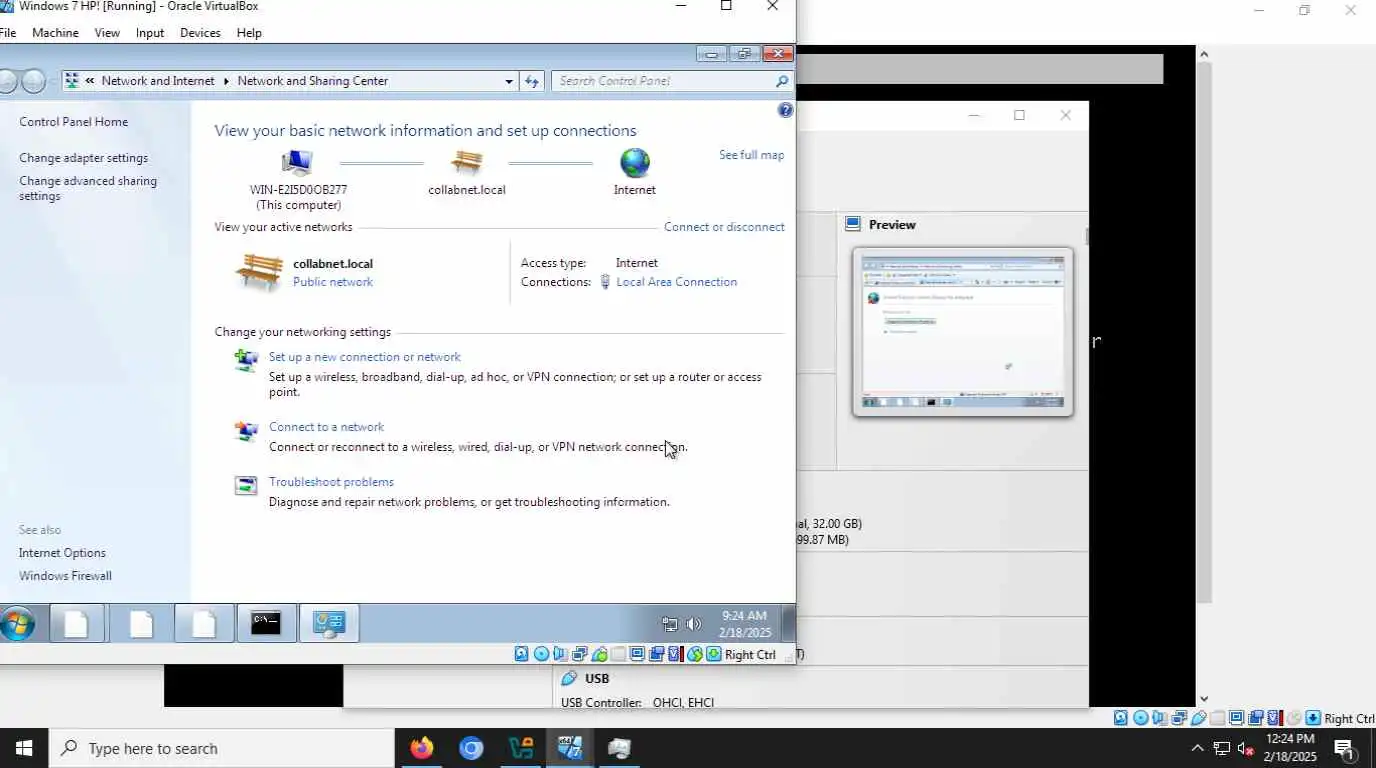
Task: Expand the double-chevron at breadcrumb start
Action: tap(90, 81)
